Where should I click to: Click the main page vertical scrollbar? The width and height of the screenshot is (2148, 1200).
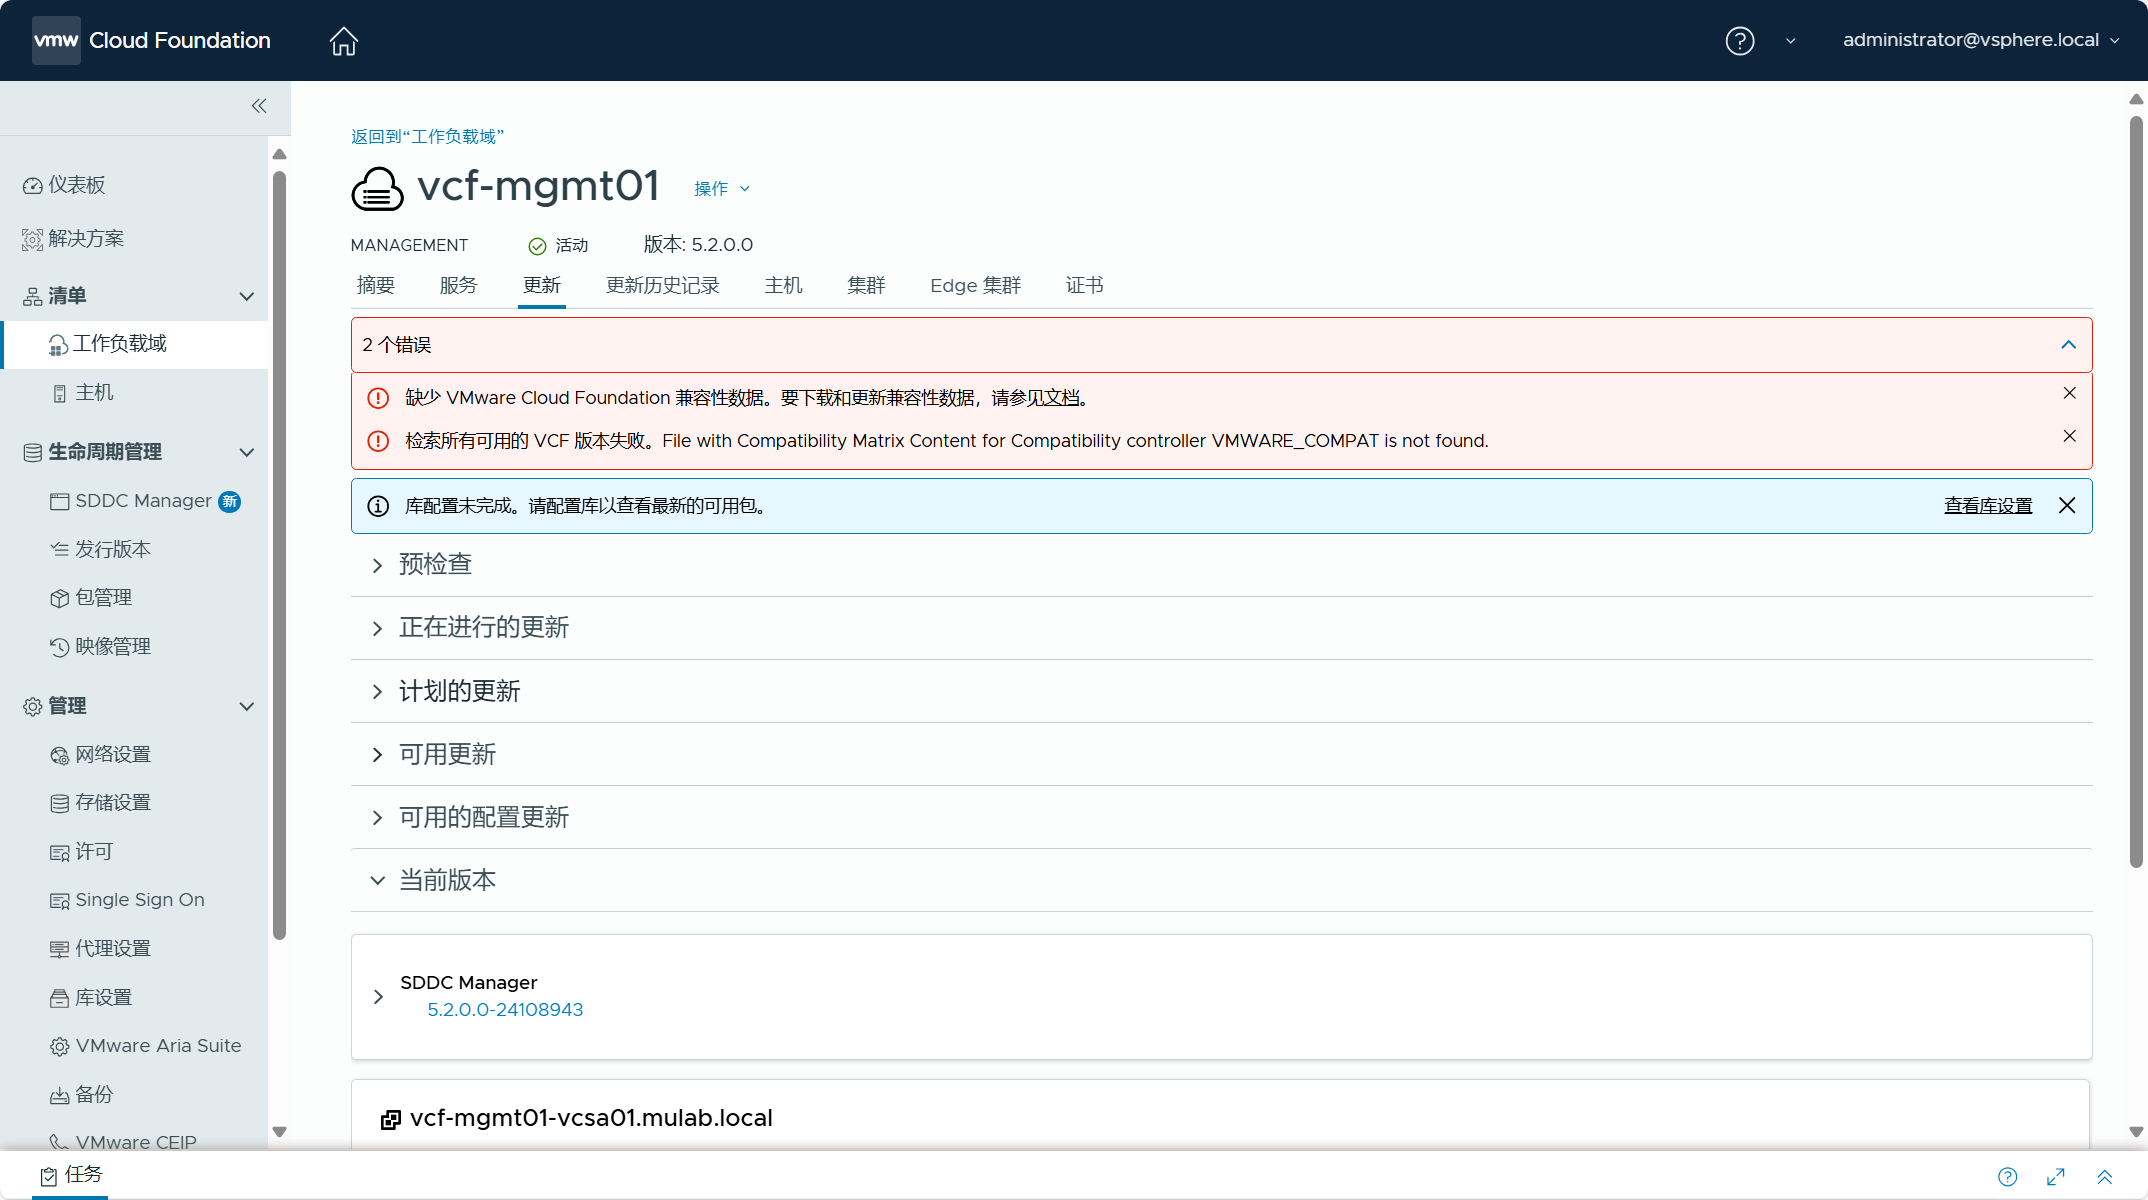click(x=2136, y=490)
